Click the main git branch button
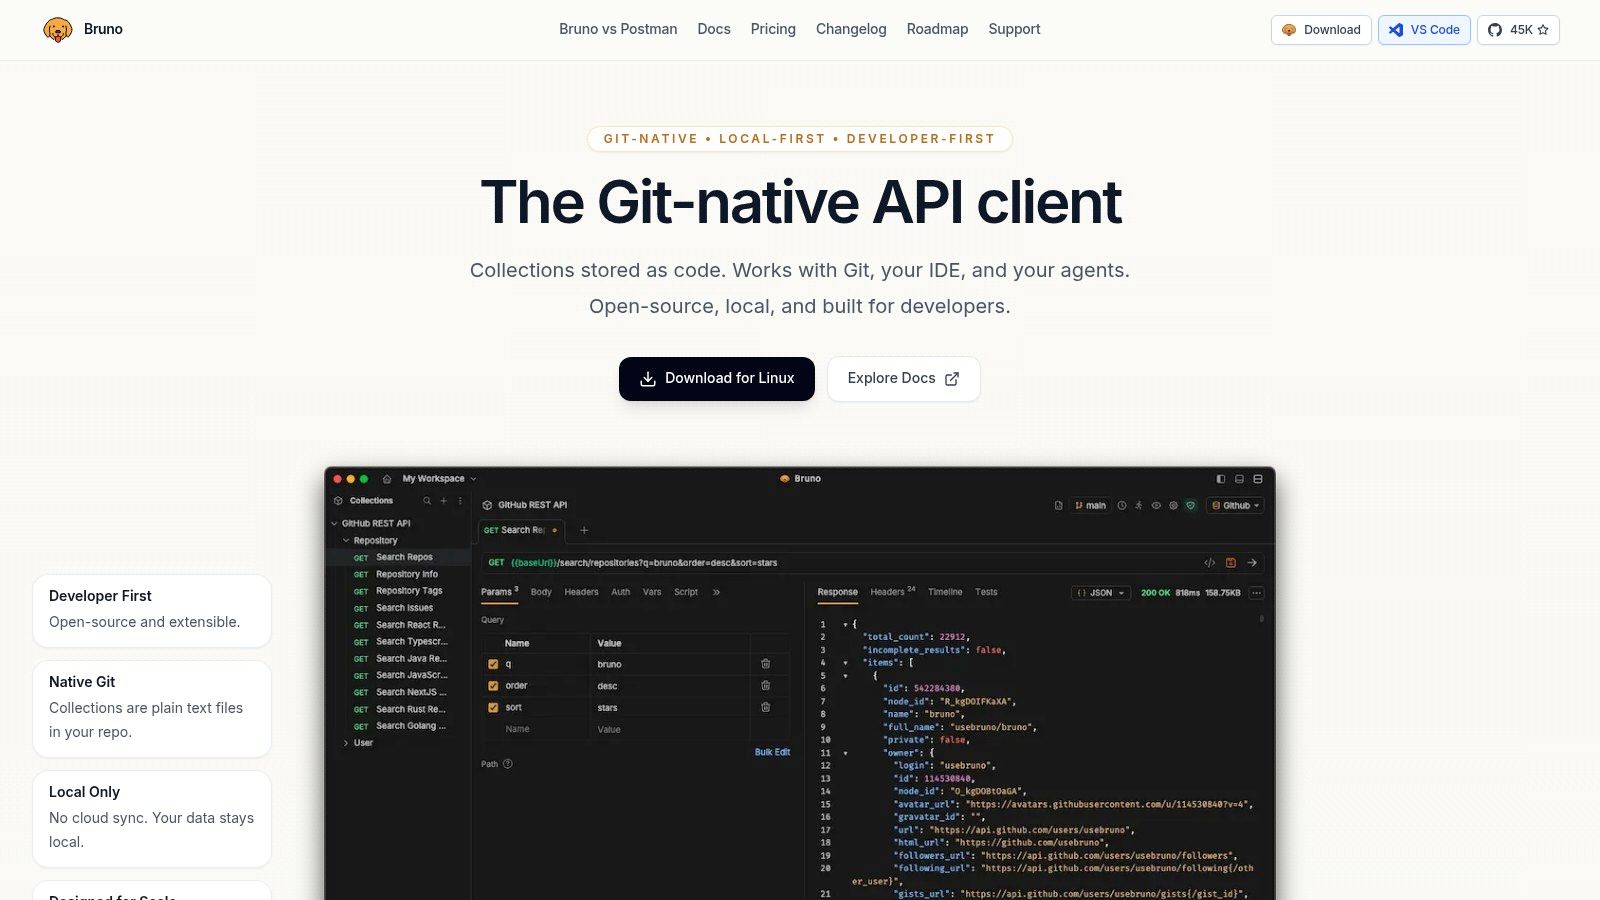The width and height of the screenshot is (1600, 900). tap(1090, 506)
